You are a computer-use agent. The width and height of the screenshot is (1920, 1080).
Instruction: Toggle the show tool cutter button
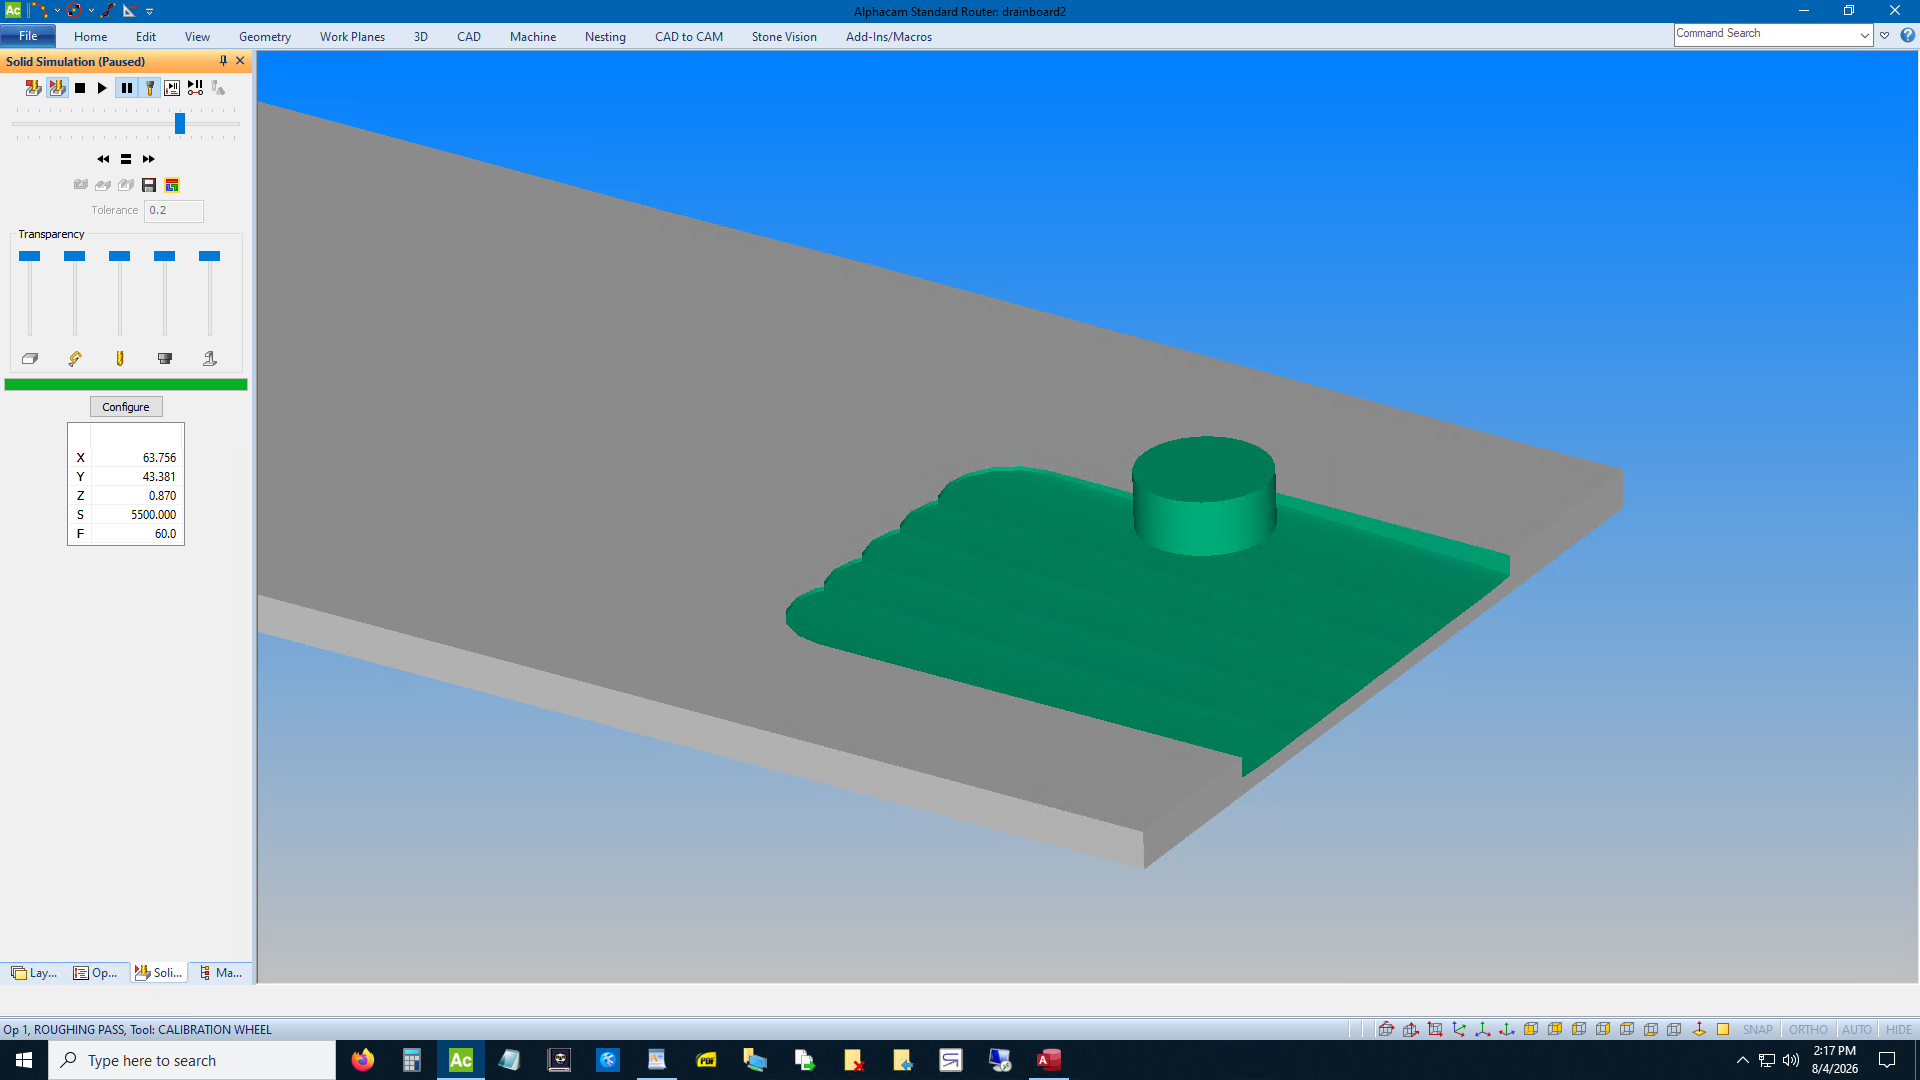150,88
